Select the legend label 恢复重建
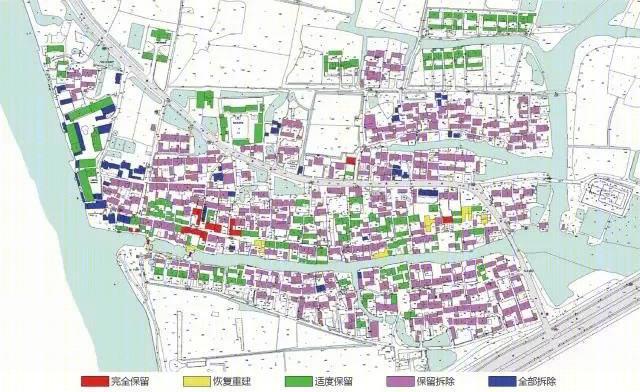This screenshot has width=640, height=392. (231, 382)
